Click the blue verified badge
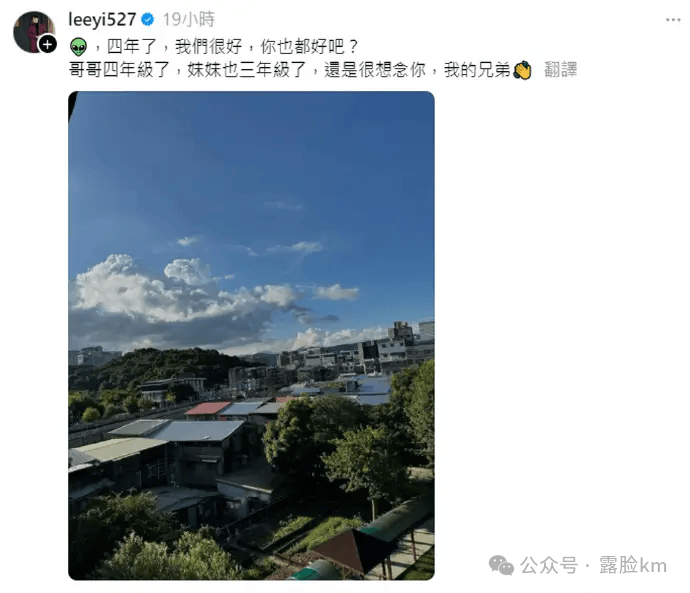Screen dimensions: 690x593 [x=148, y=19]
